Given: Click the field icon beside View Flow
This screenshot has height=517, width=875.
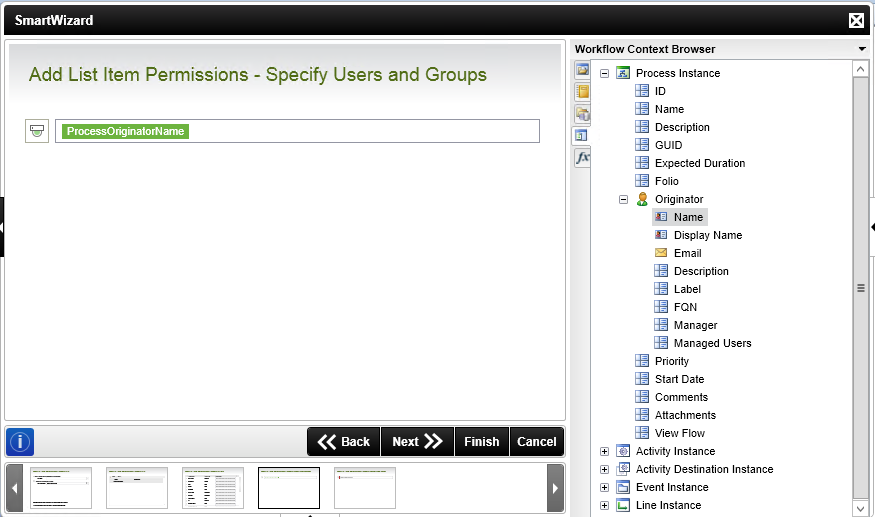Looking at the screenshot, I should 642,433.
